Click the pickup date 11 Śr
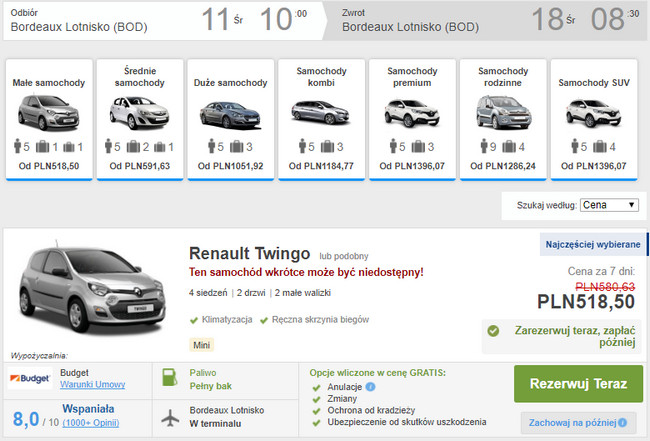The width and height of the screenshot is (650, 441). tap(222, 19)
